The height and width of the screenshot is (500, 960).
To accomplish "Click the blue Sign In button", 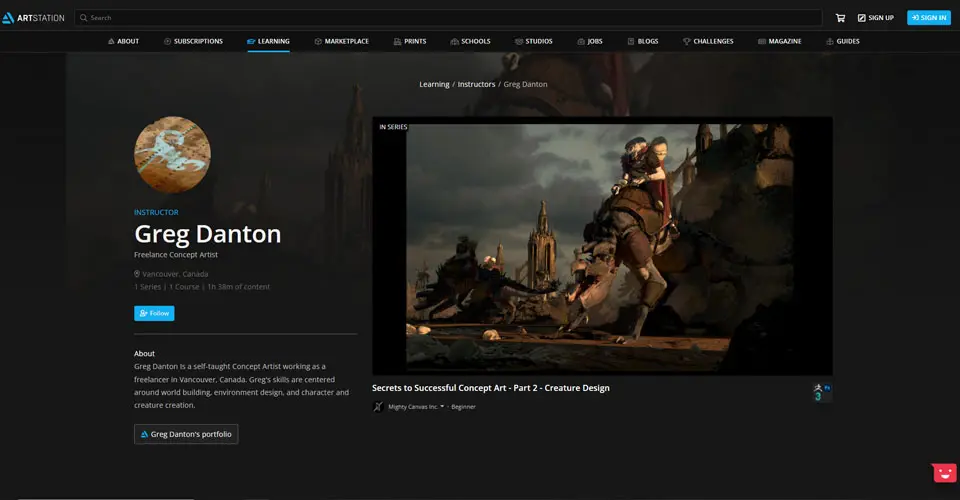I will click(x=929, y=18).
